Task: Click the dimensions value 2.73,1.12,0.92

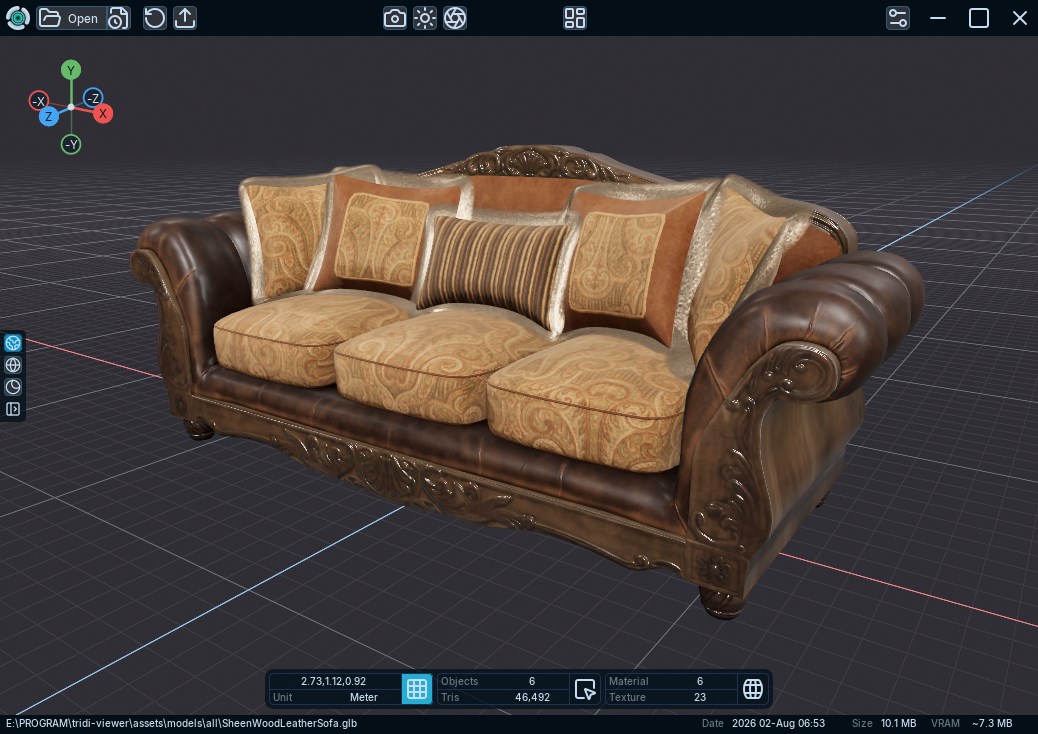Action: coord(334,681)
